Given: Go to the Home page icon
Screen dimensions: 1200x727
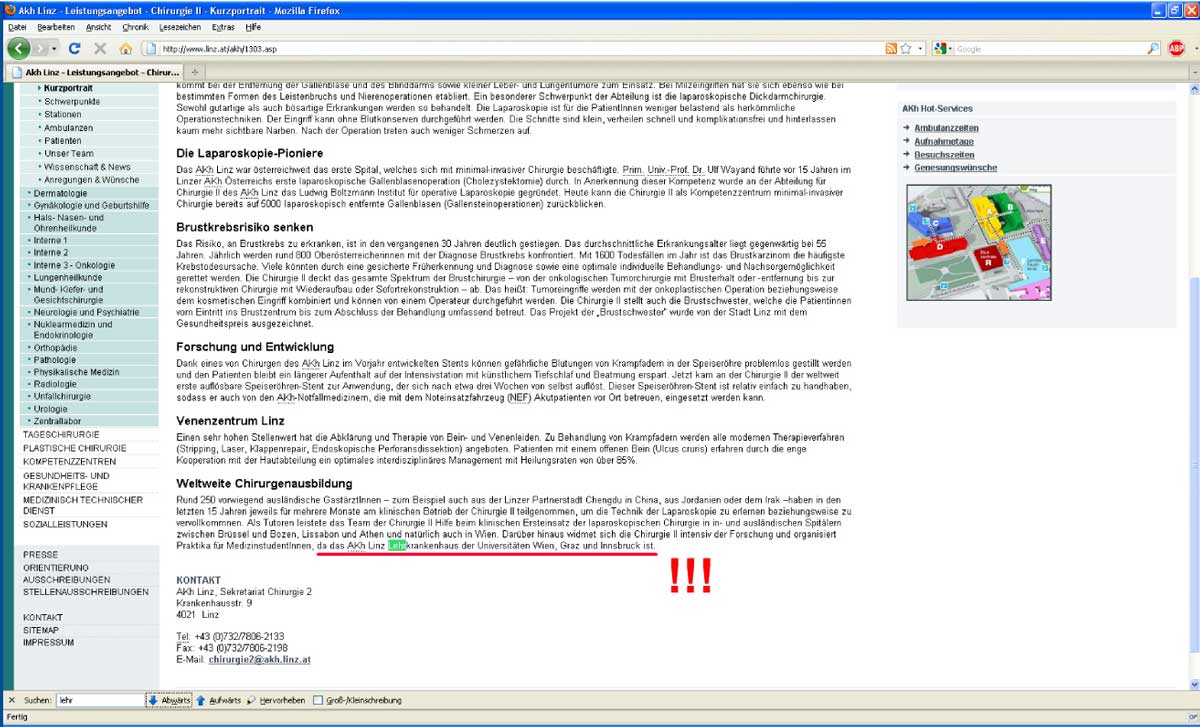Looking at the screenshot, I should click(x=126, y=48).
